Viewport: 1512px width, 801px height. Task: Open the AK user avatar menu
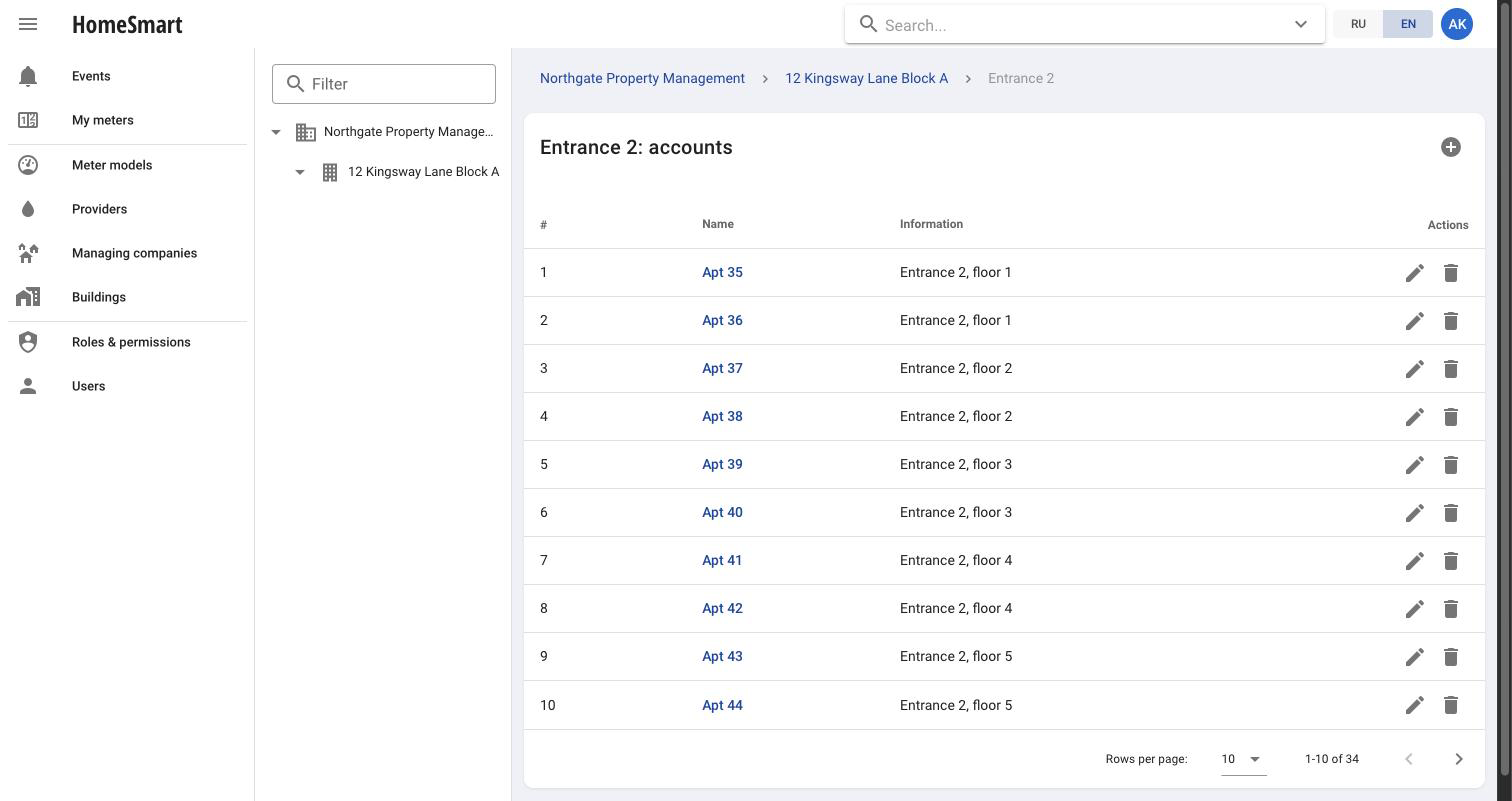point(1457,24)
